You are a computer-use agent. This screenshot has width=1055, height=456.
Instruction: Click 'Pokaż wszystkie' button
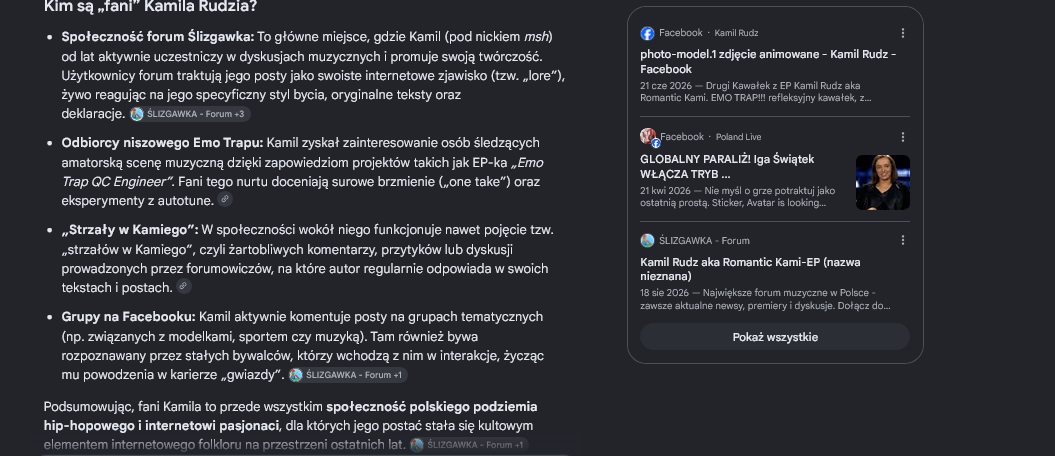point(775,337)
